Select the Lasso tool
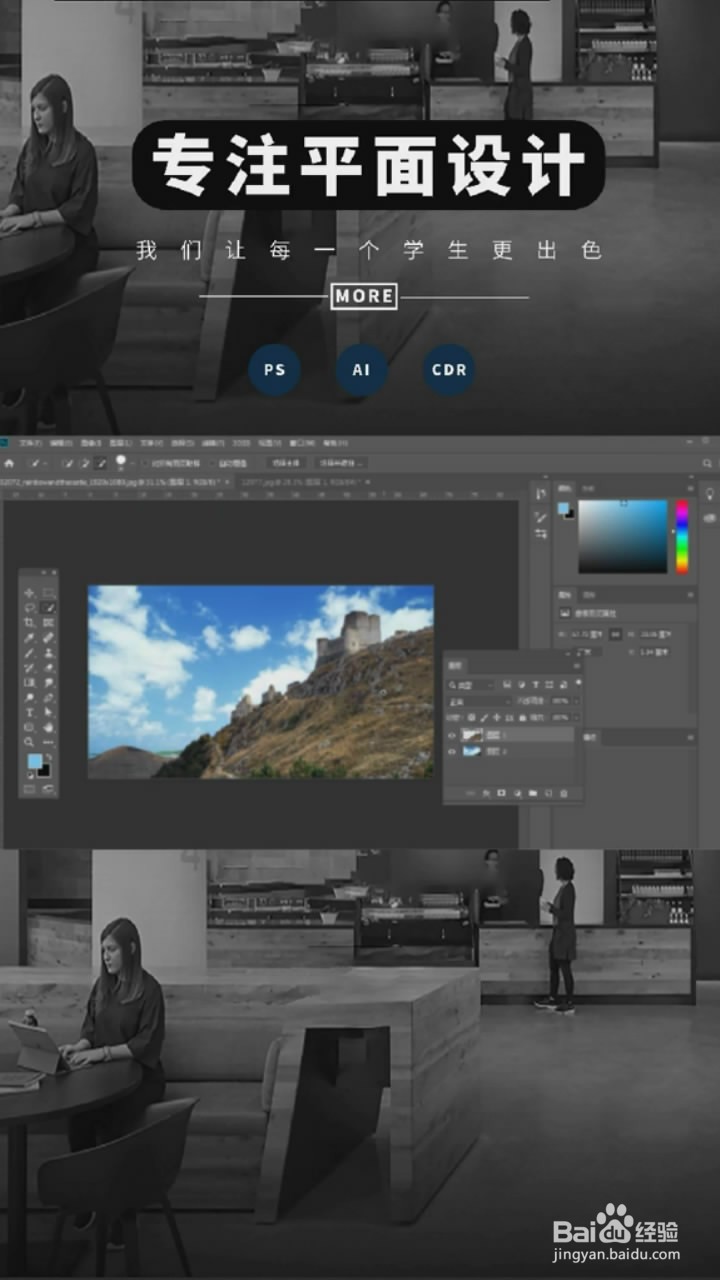The image size is (720, 1280). (29, 608)
